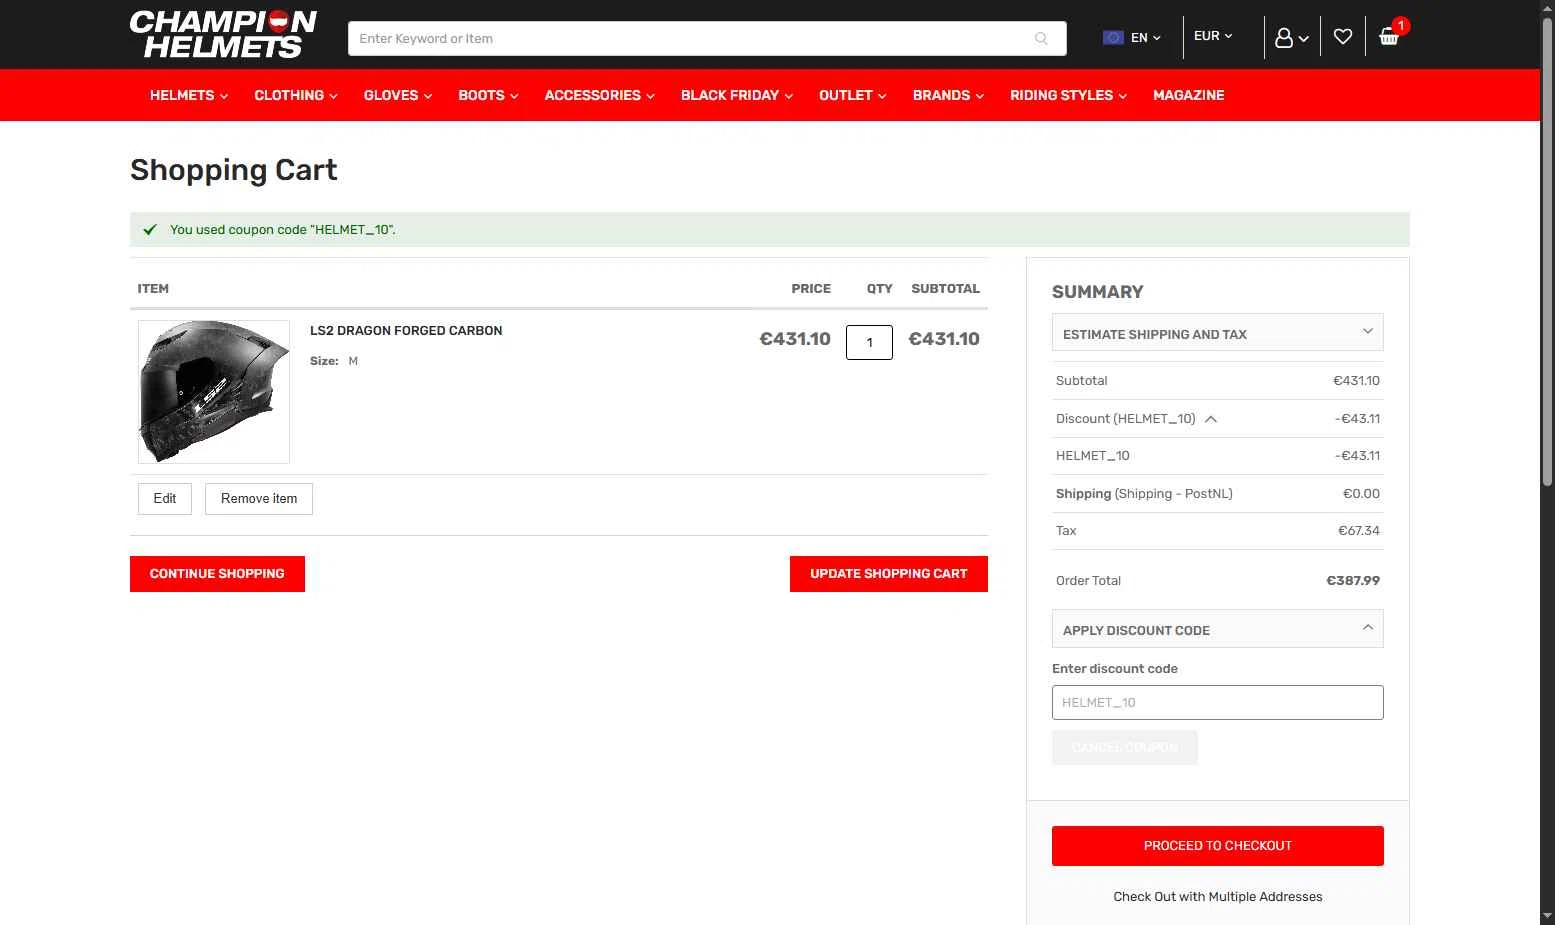
Task: Click the scrollbar down arrow
Action: point(1547,916)
